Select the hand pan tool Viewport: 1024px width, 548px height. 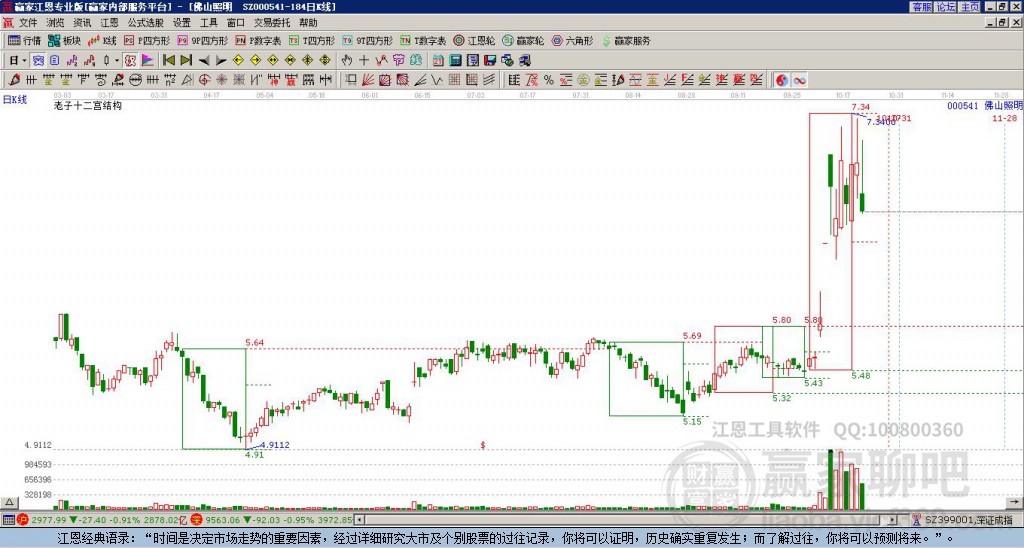tap(347, 60)
